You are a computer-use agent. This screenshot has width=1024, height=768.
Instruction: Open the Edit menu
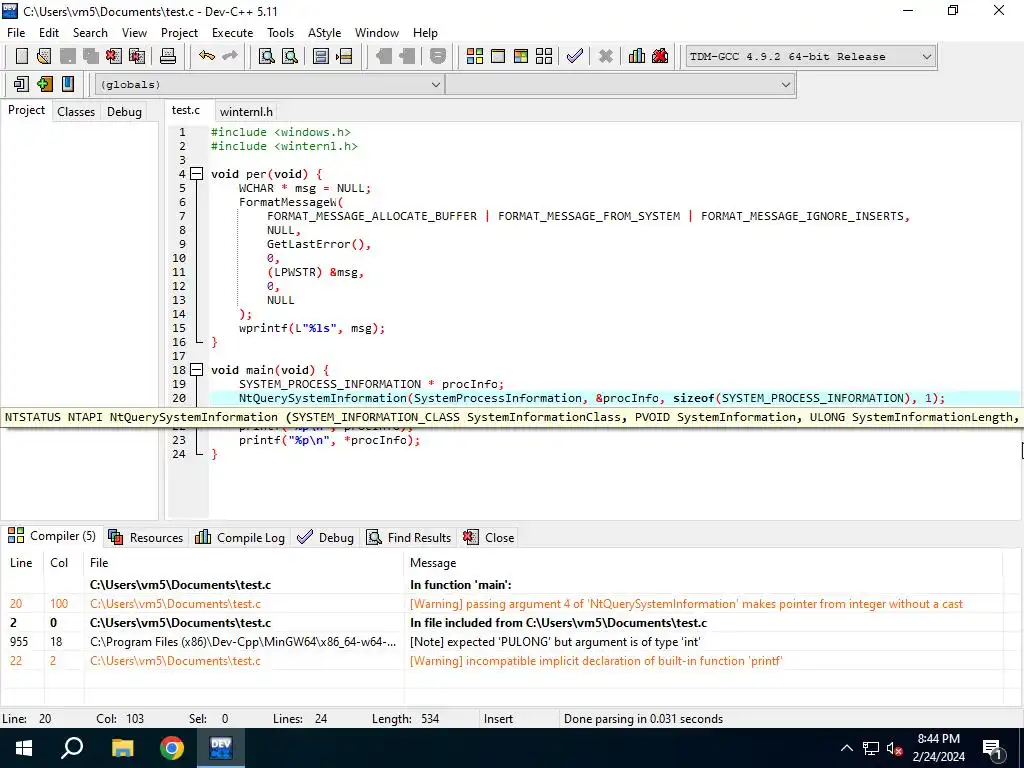click(x=49, y=33)
